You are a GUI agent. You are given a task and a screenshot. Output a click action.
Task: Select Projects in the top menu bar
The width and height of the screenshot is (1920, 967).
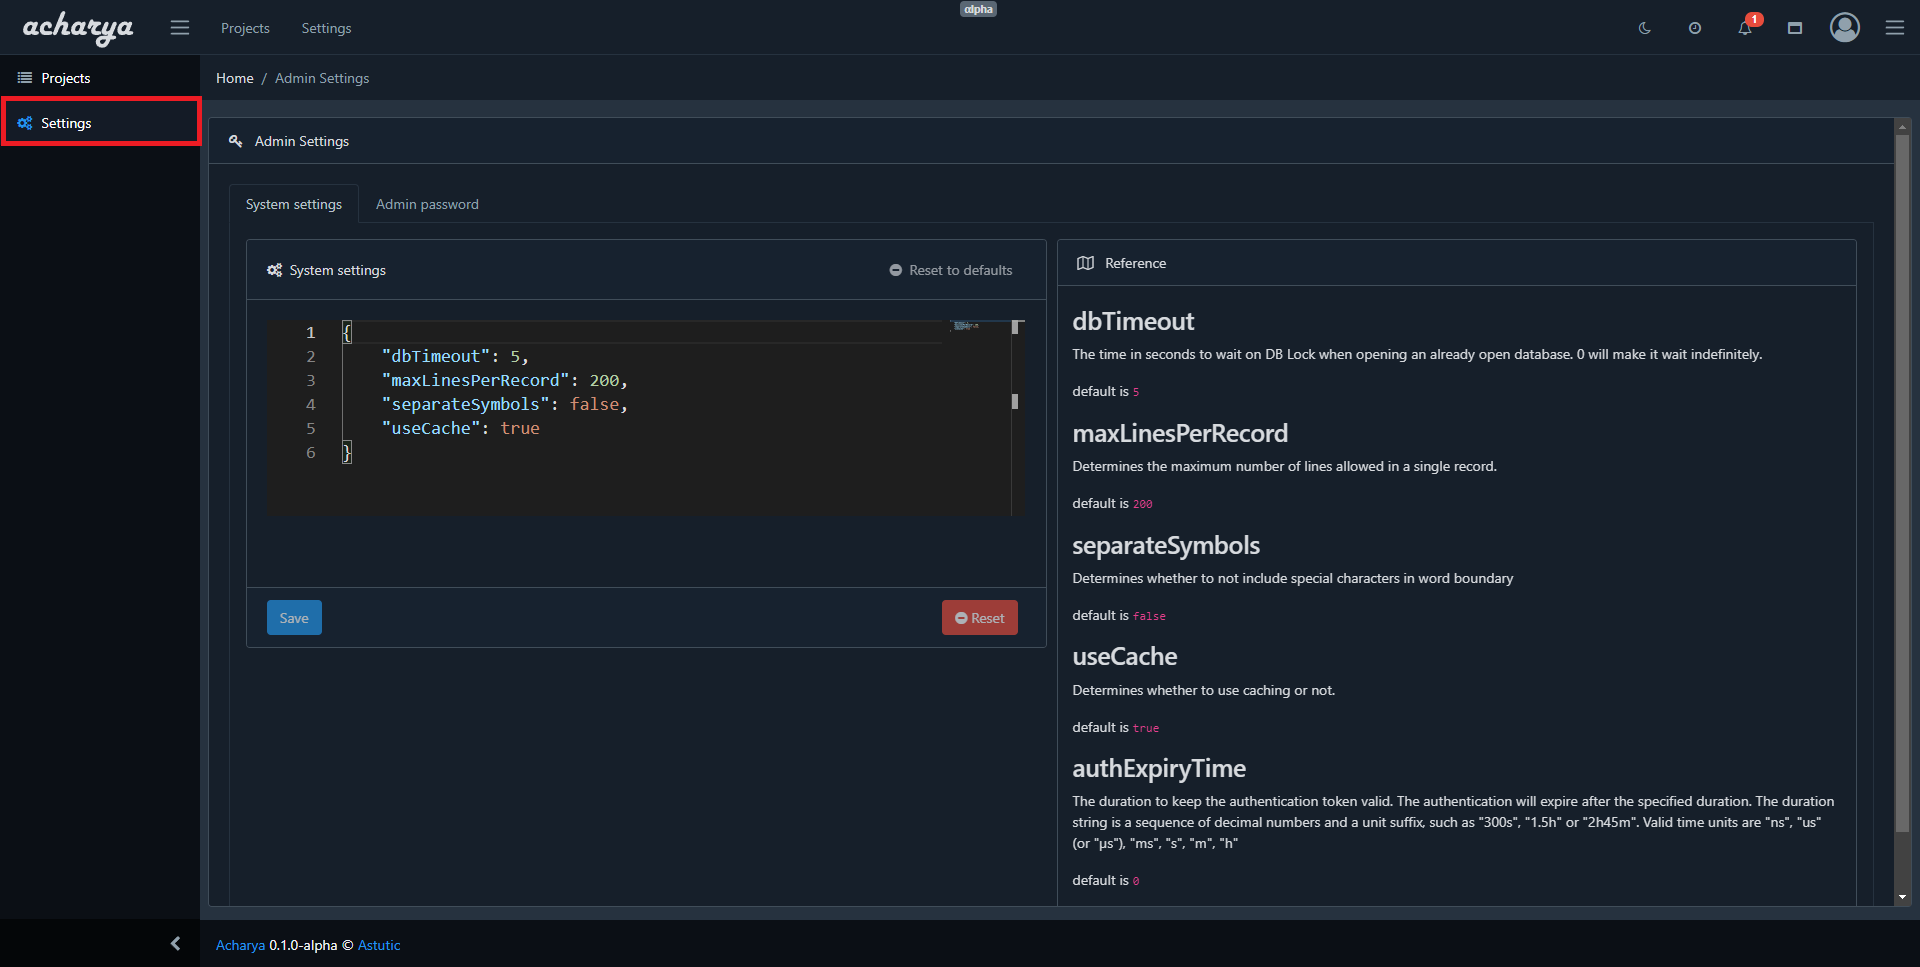coord(245,28)
